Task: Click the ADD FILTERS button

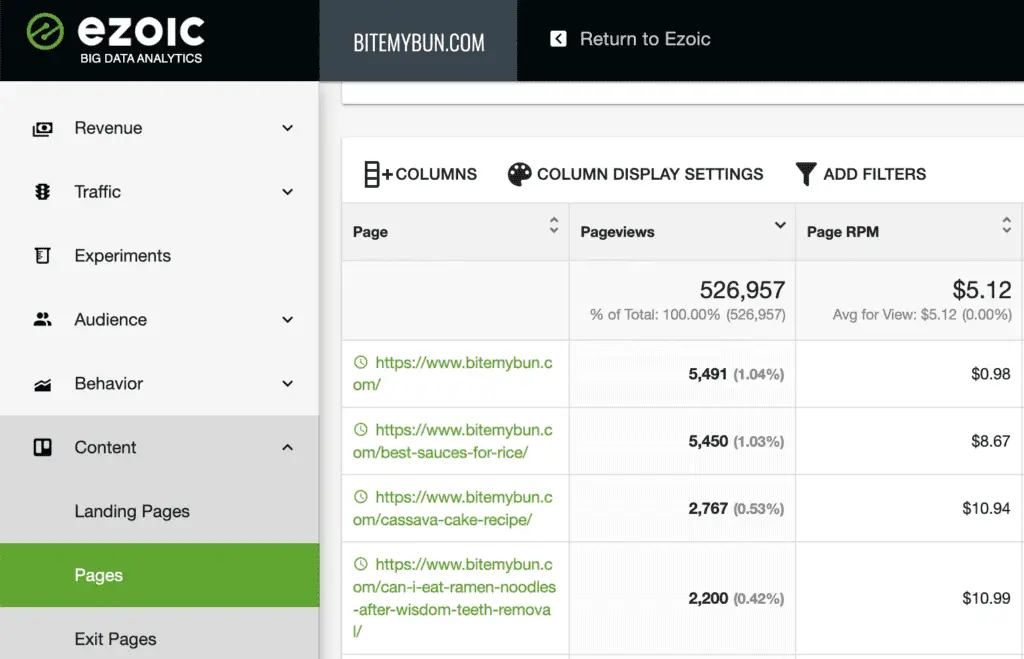Action: [x=861, y=174]
